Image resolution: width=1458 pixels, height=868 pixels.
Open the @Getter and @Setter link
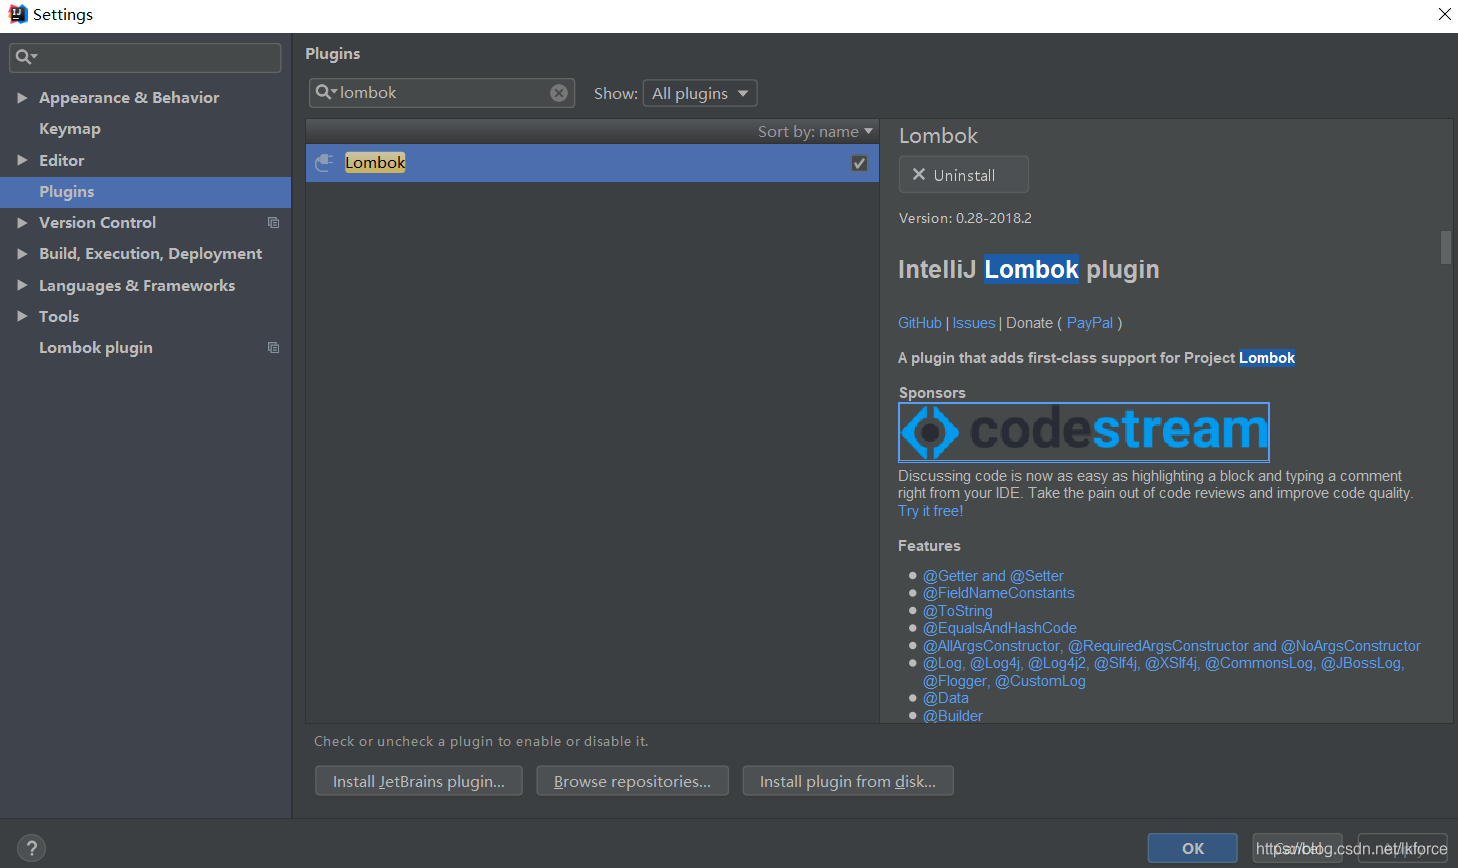tap(993, 576)
